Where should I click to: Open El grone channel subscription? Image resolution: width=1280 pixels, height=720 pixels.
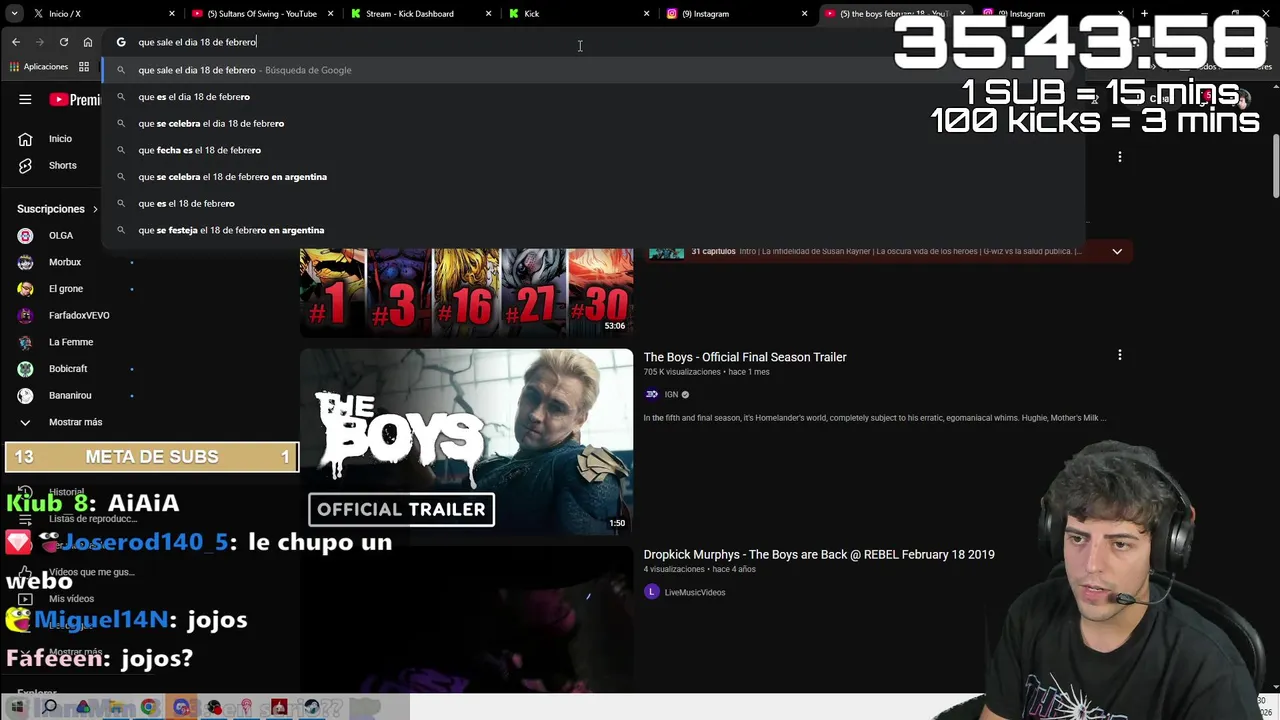tap(66, 289)
